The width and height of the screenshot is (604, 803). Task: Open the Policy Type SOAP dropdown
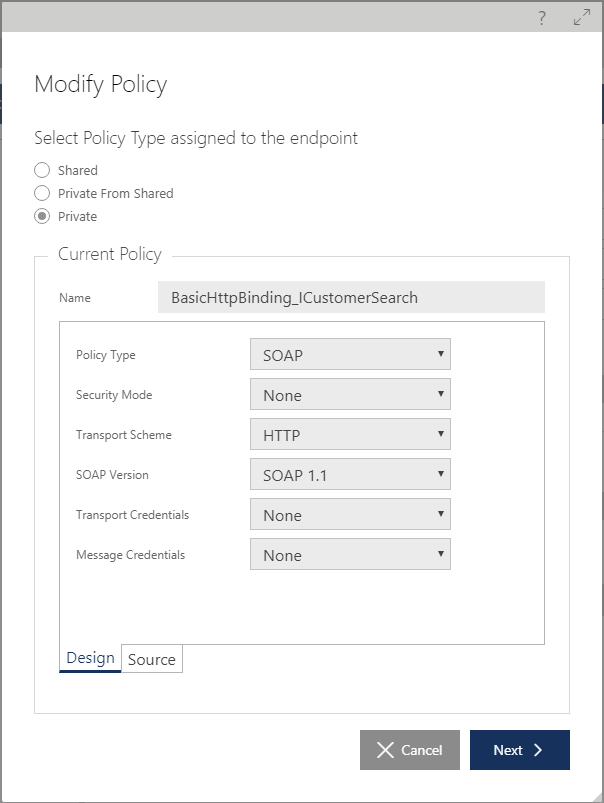point(350,354)
